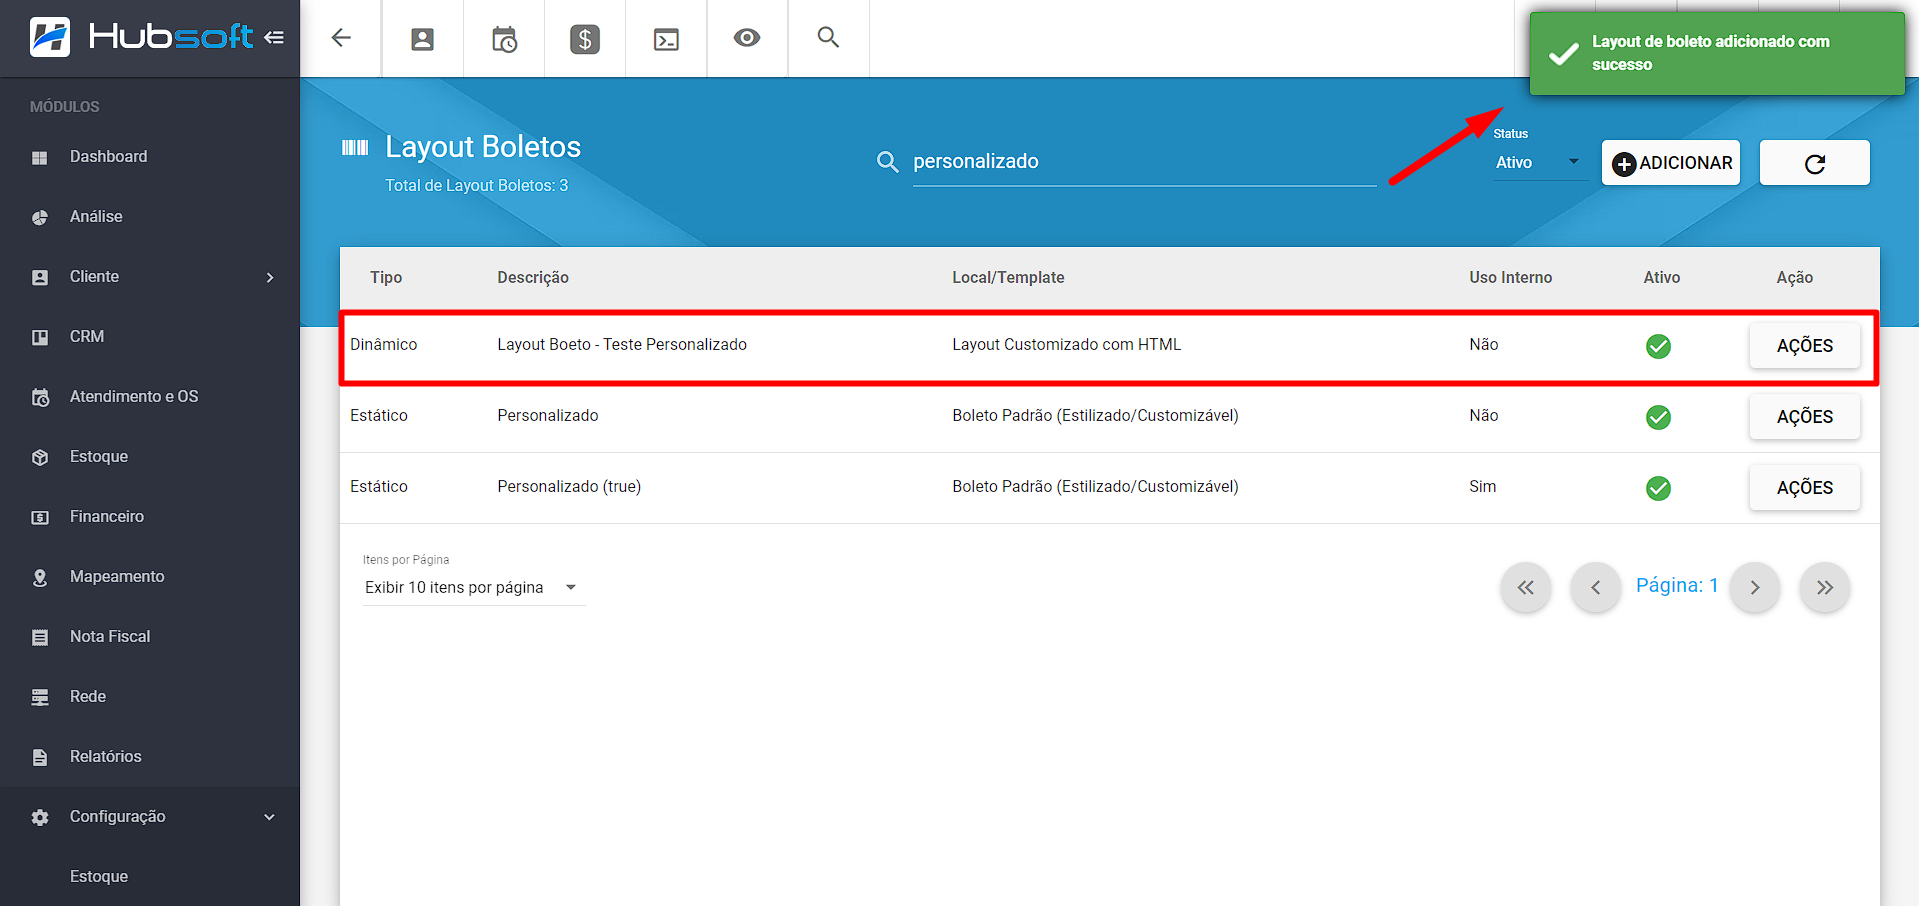Open AÇÕES for Personalizado (true) row
Image resolution: width=1919 pixels, height=906 pixels.
pos(1804,488)
